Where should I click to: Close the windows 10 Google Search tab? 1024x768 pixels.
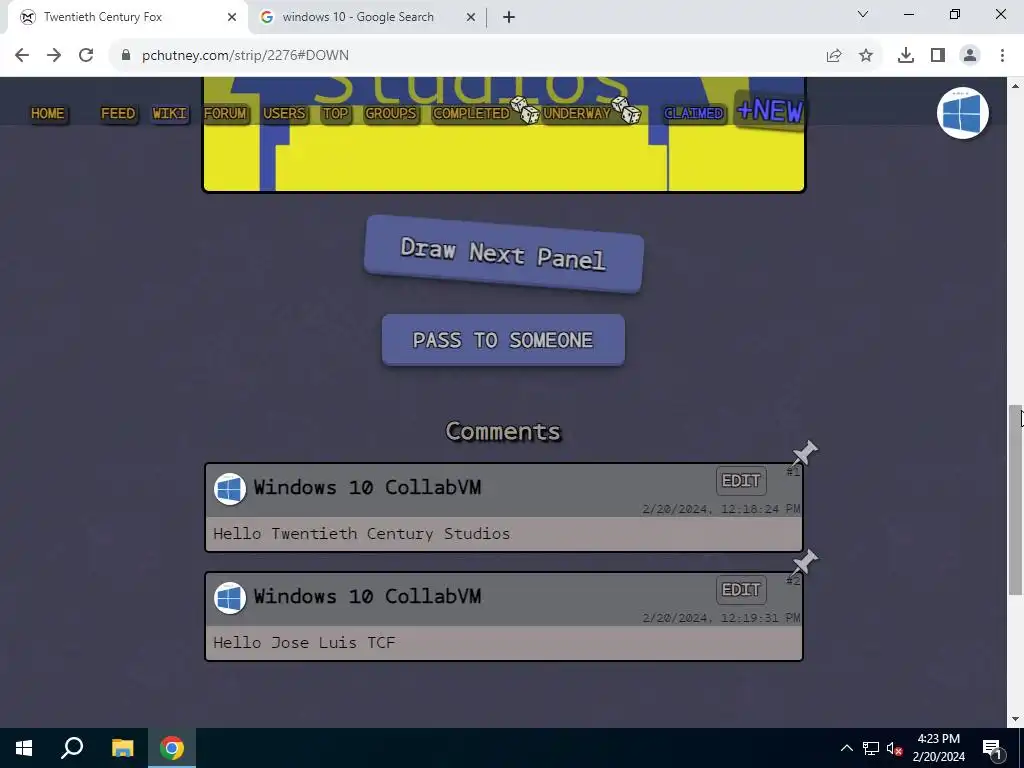[471, 18]
